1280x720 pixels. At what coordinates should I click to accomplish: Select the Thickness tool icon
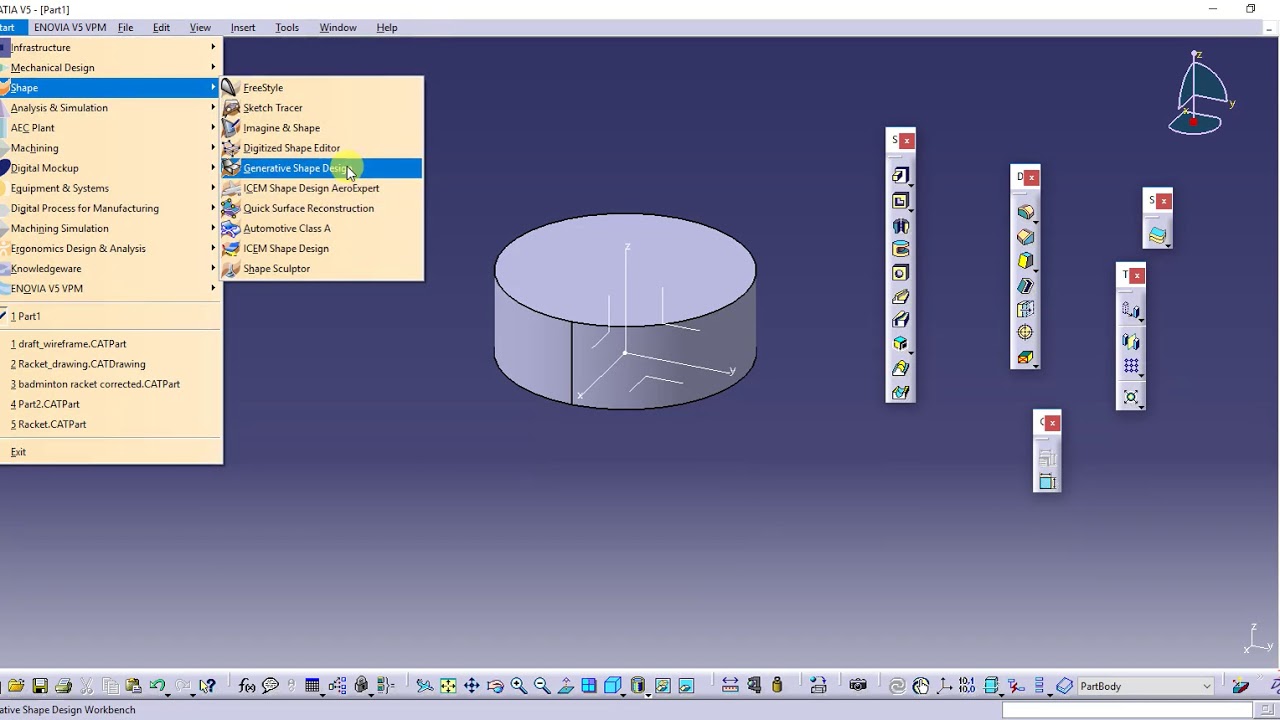click(x=1025, y=309)
